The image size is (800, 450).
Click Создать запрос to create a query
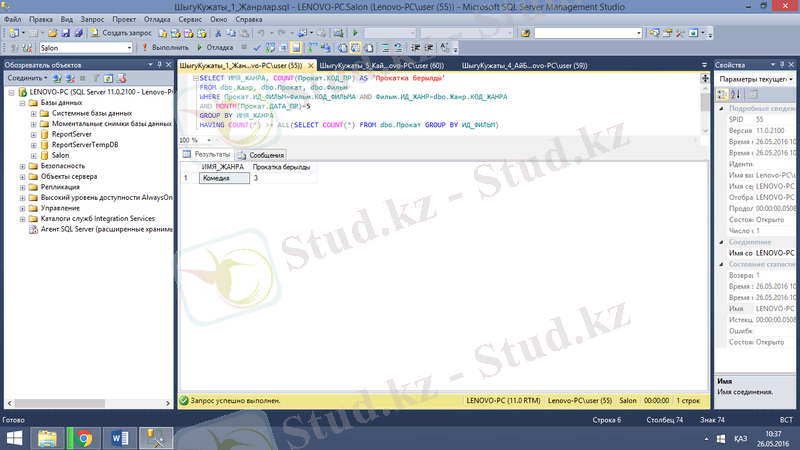(121, 33)
